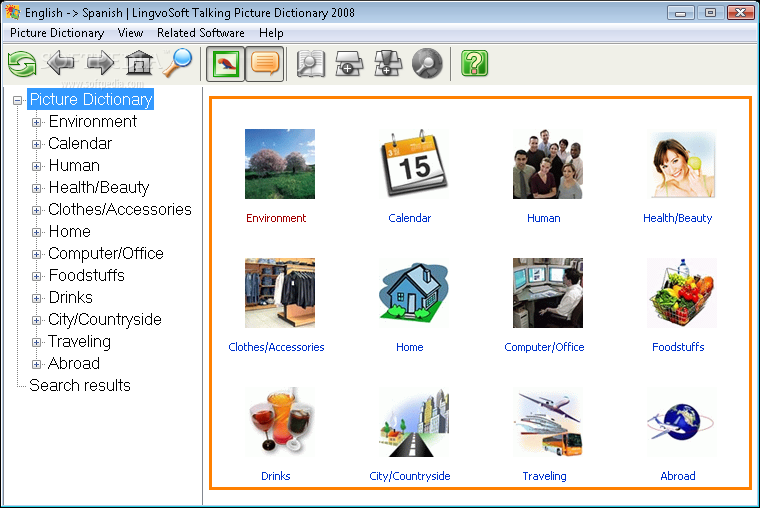
Task: Click the Abroad globe with airplane picture
Action: point(682,422)
